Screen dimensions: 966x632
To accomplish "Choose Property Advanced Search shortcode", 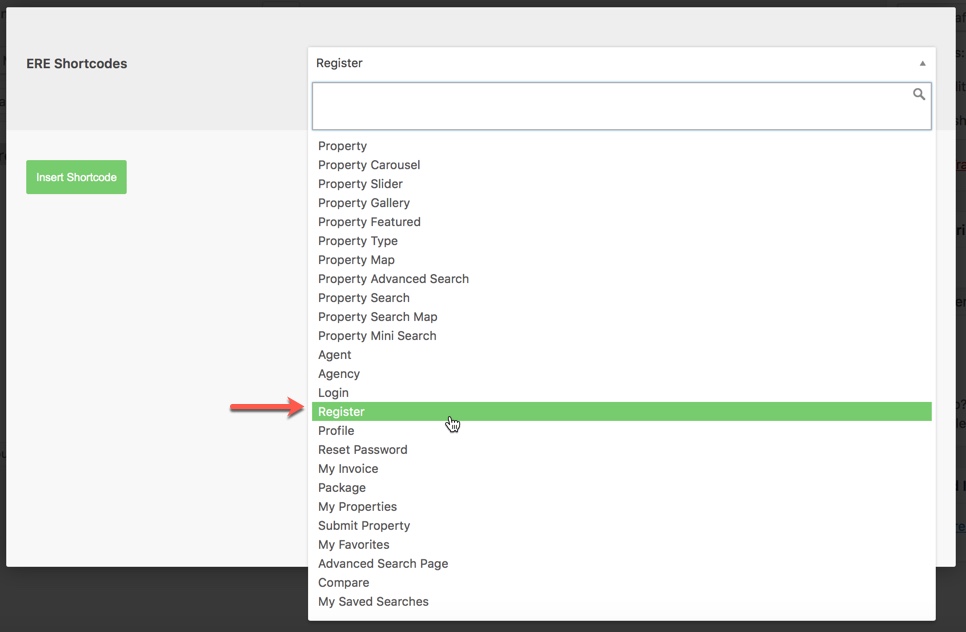I will coord(622,279).
